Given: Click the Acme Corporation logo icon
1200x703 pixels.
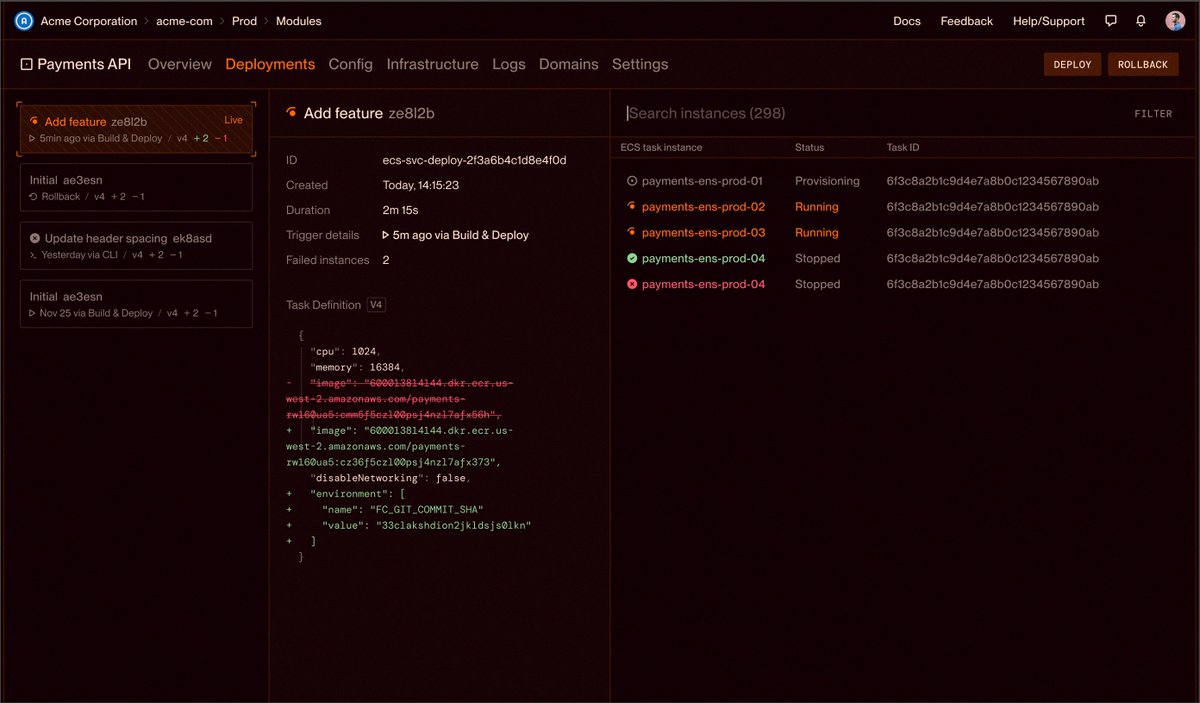Looking at the screenshot, I should 24,21.
